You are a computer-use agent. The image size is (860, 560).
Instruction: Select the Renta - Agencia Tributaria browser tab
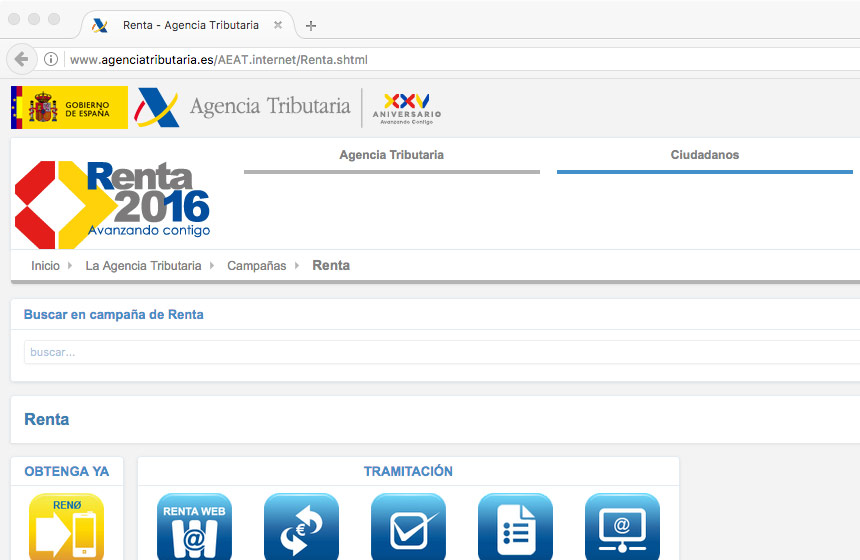click(x=188, y=25)
